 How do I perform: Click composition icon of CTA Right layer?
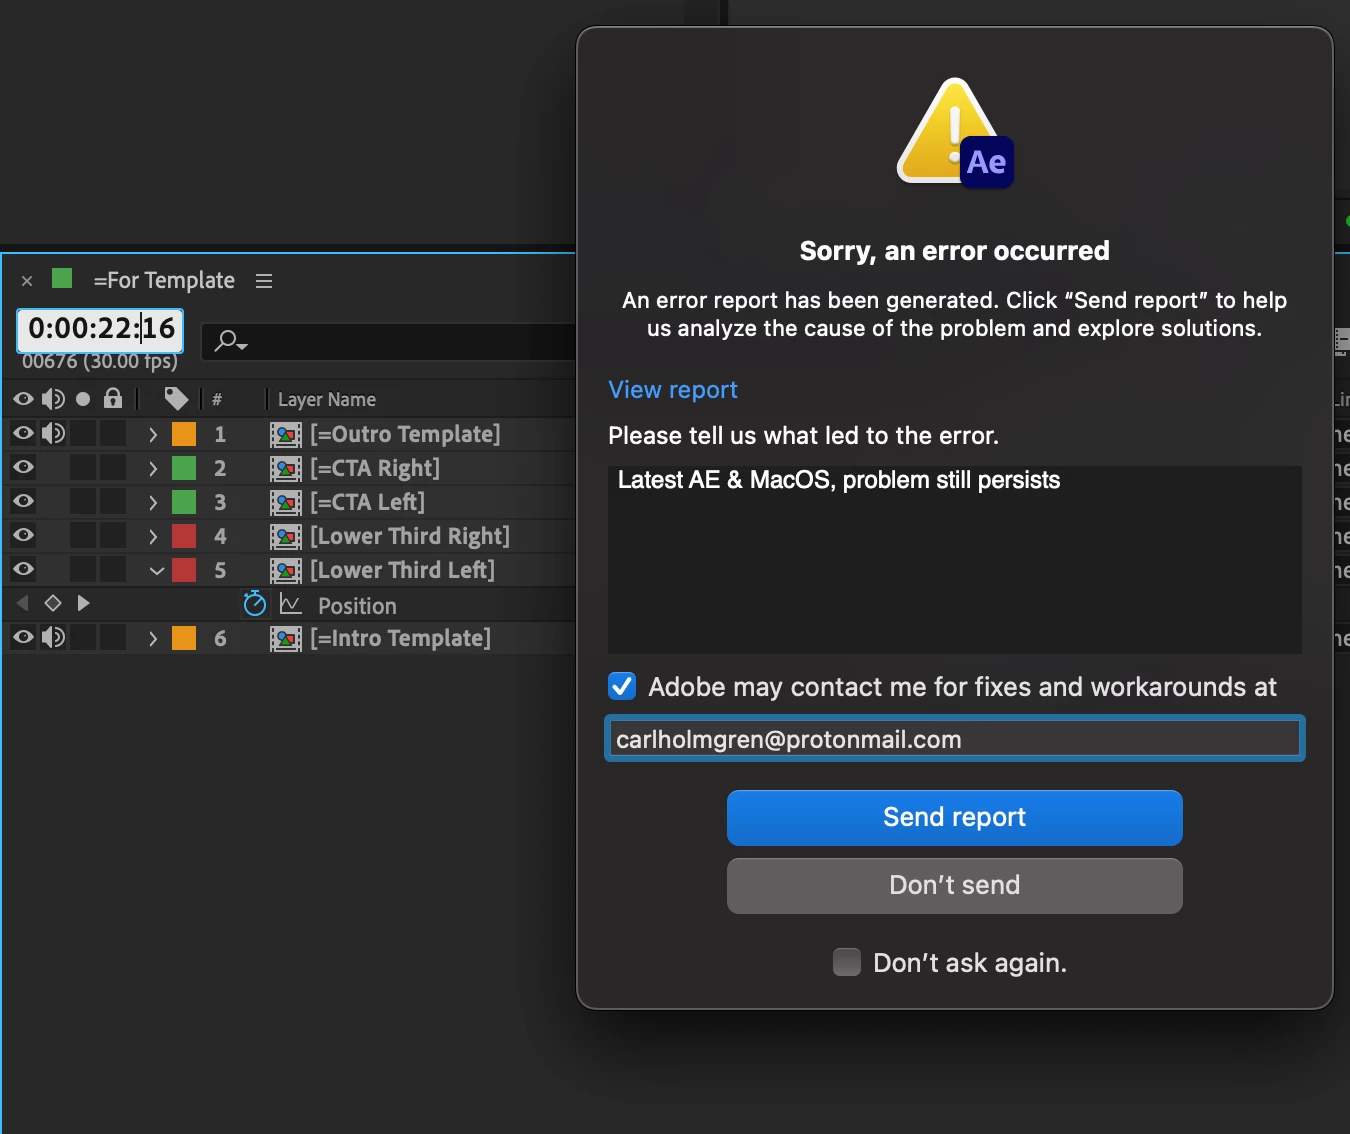[286, 468]
